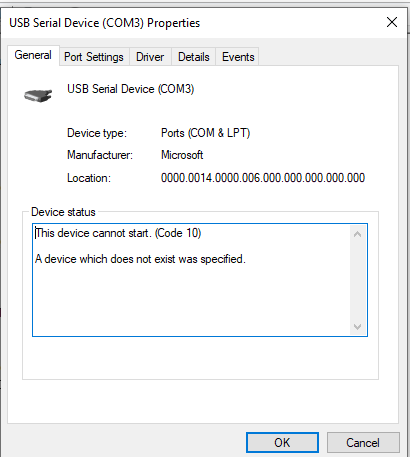Click the USB serial device connector icon
The image size is (410, 457).
point(38,96)
